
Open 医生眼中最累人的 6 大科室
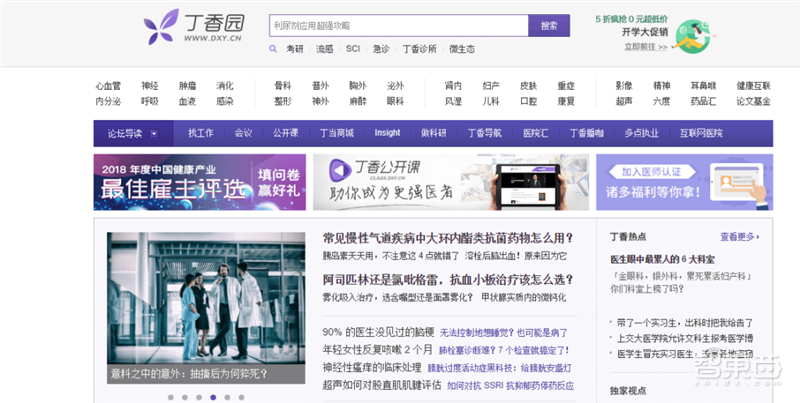(662, 259)
